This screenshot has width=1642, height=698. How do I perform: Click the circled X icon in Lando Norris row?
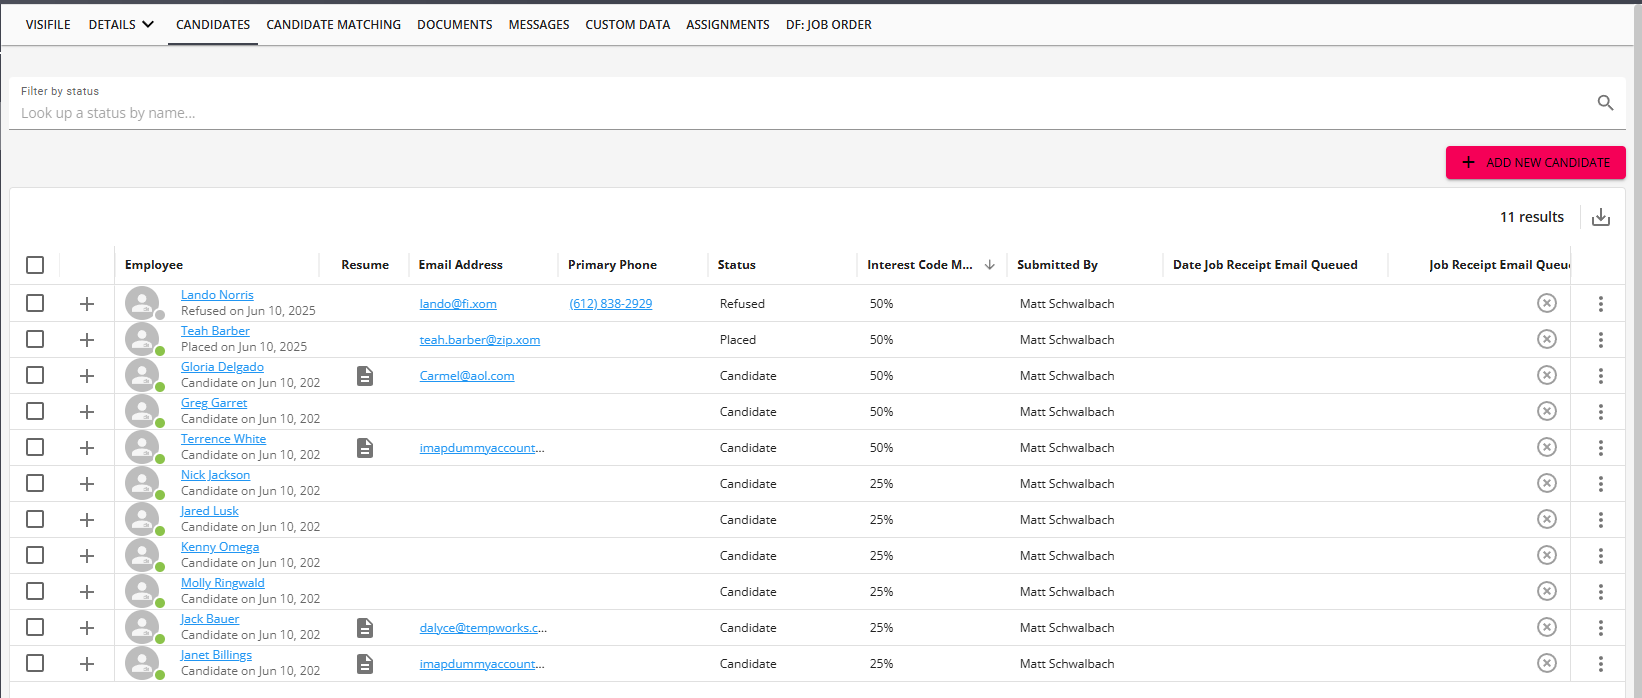point(1547,303)
